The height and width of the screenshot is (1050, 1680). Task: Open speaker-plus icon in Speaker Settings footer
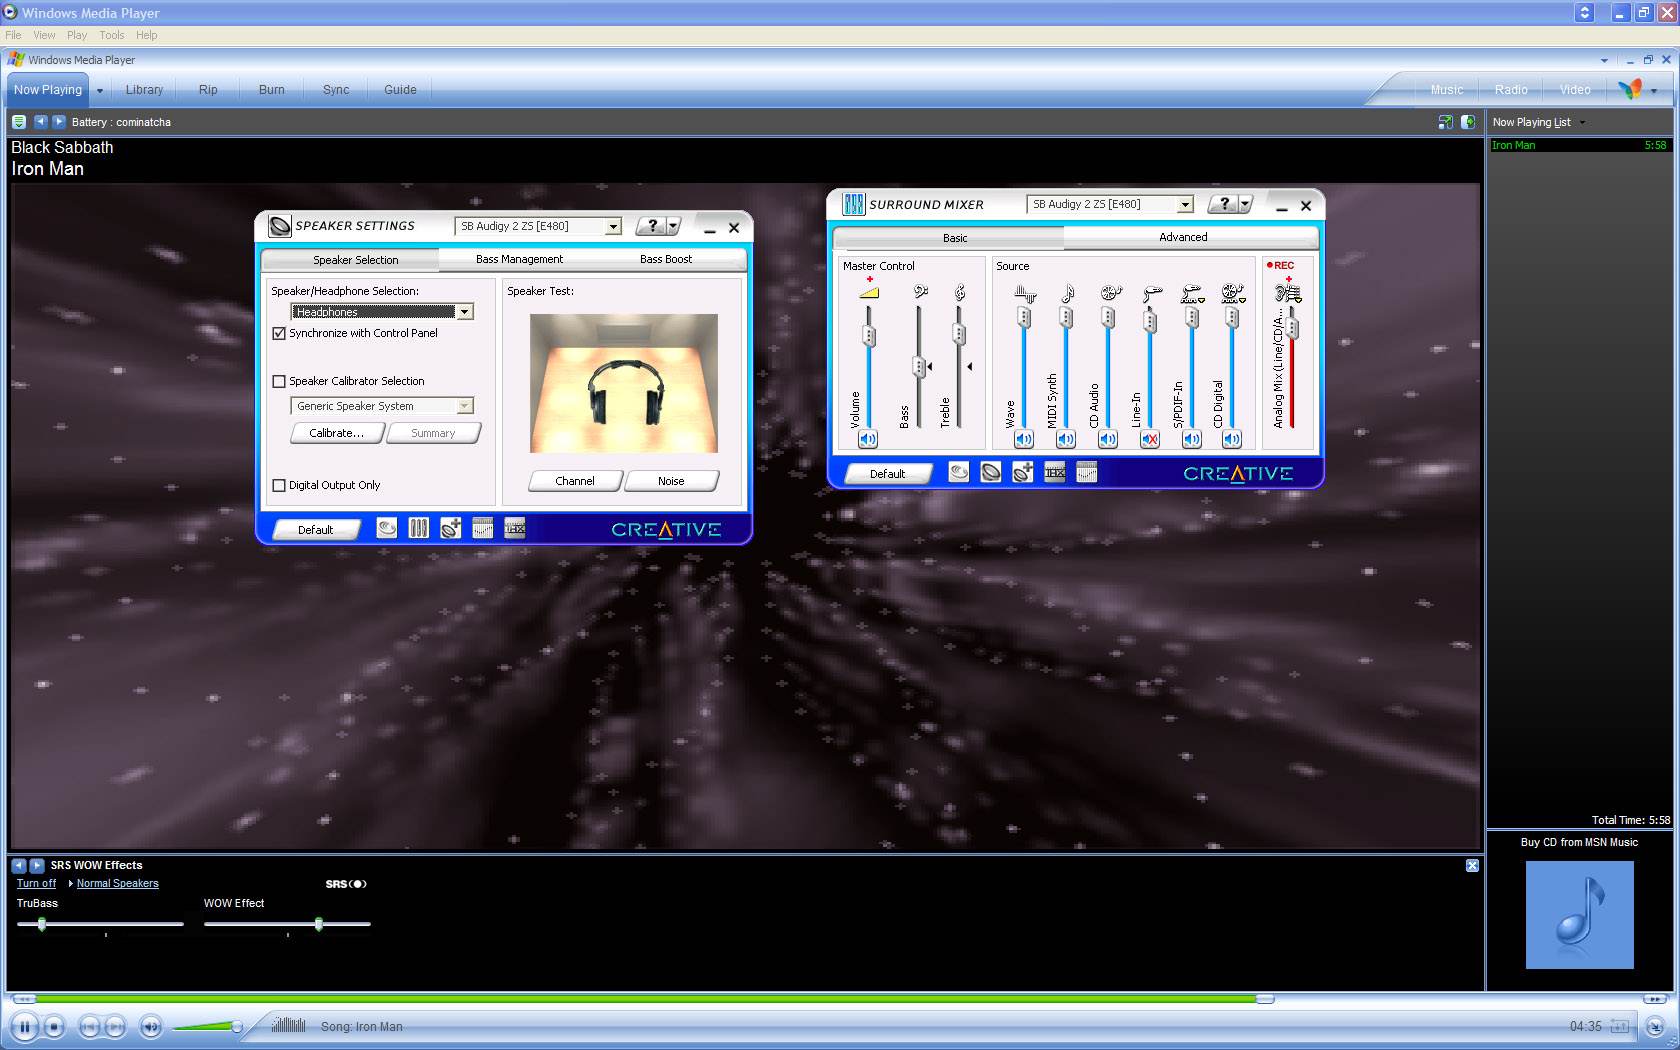pos(451,528)
